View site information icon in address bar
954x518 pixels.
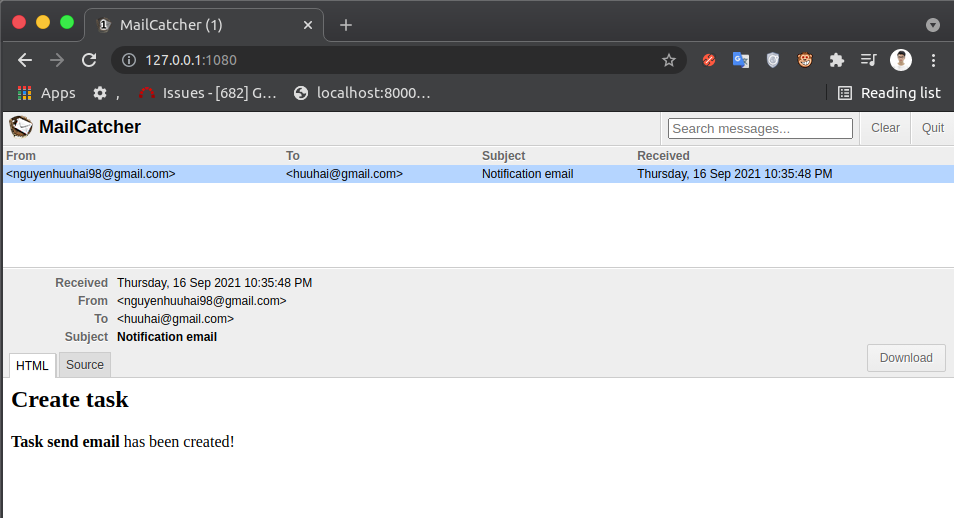point(129,60)
